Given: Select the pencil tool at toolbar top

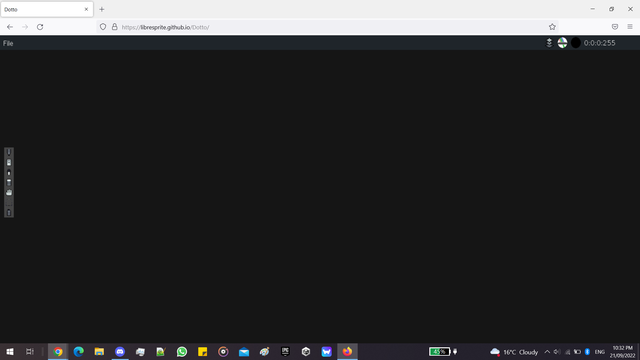Looking at the screenshot, I should pos(9,152).
